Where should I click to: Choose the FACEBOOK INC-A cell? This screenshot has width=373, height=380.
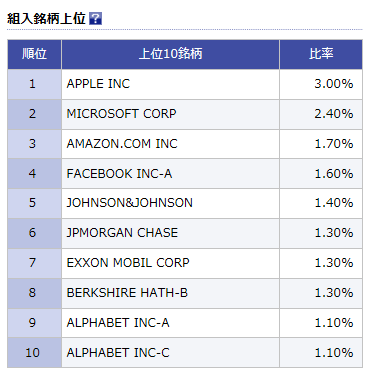pos(170,174)
